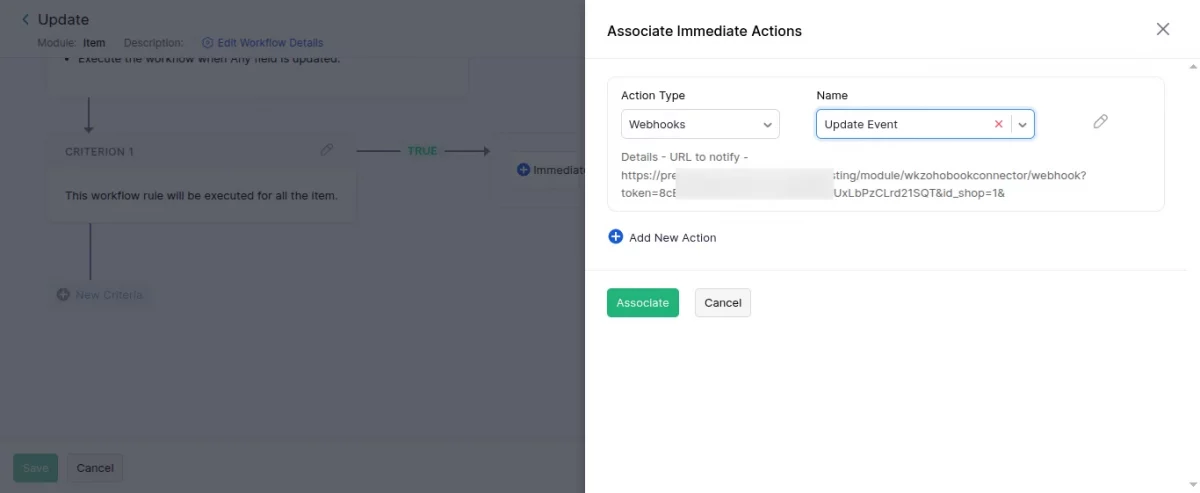Click the panel scrollbar up arrow

click(1192, 67)
